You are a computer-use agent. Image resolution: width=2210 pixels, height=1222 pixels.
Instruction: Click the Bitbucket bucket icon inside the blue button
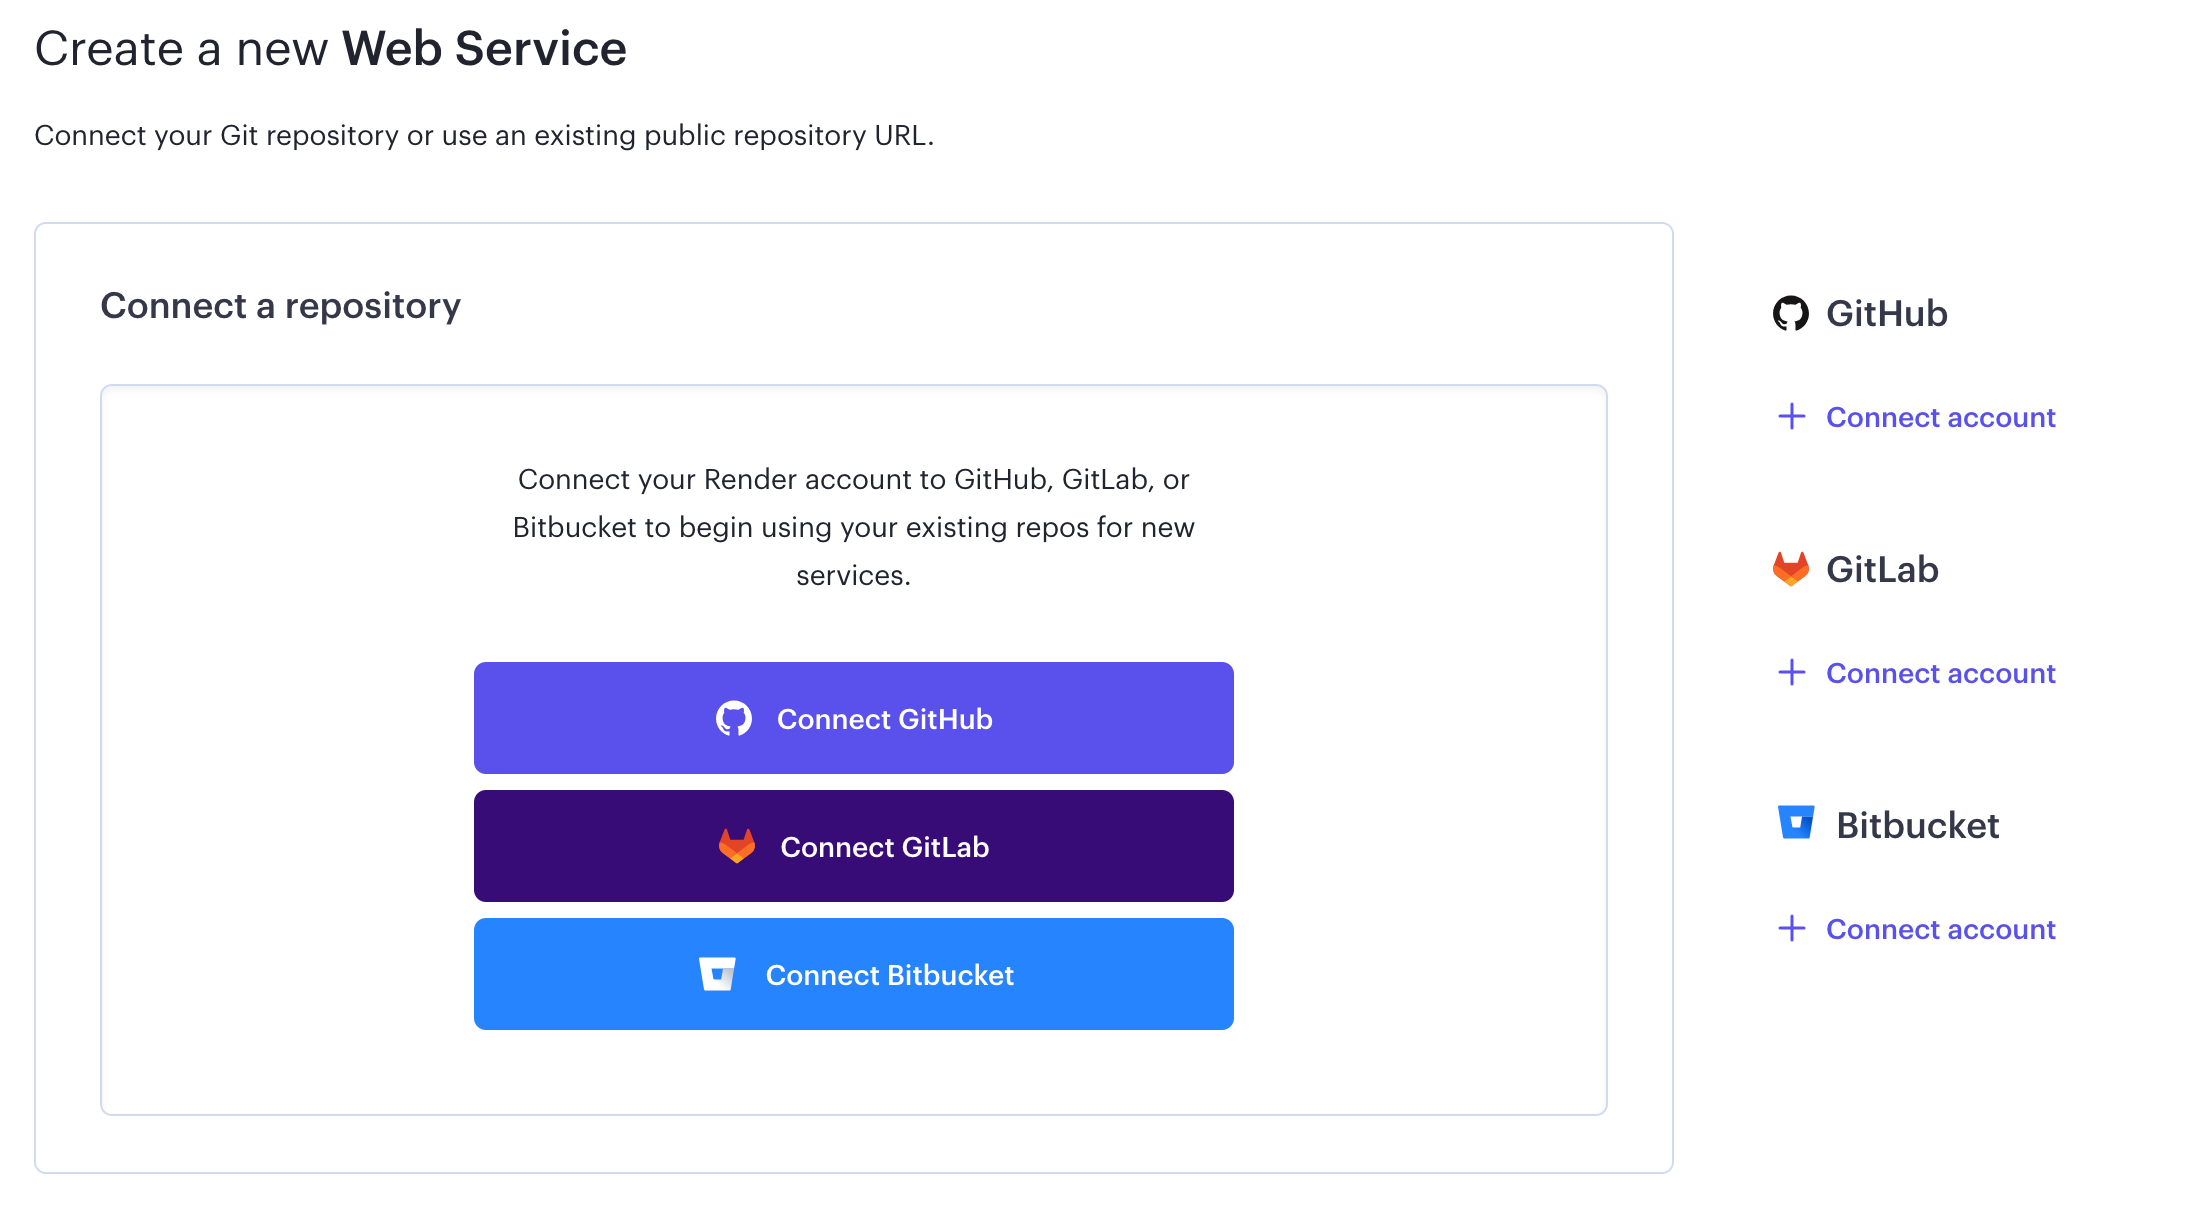coord(717,974)
